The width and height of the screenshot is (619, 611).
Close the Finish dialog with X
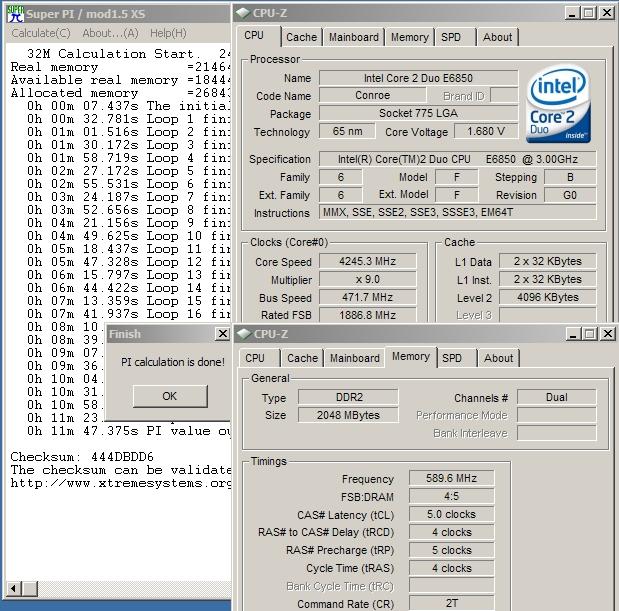223,334
